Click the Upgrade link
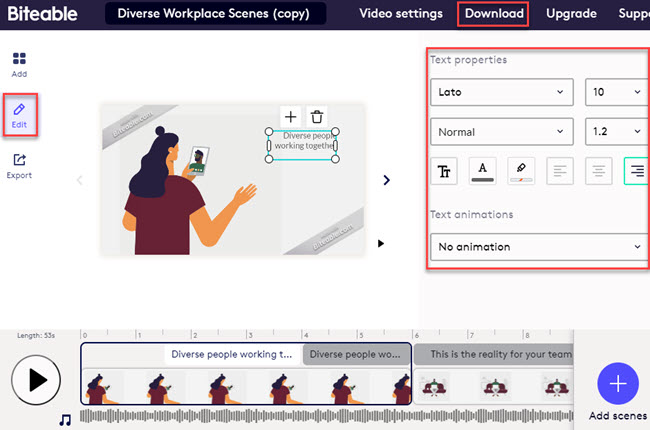 [572, 14]
